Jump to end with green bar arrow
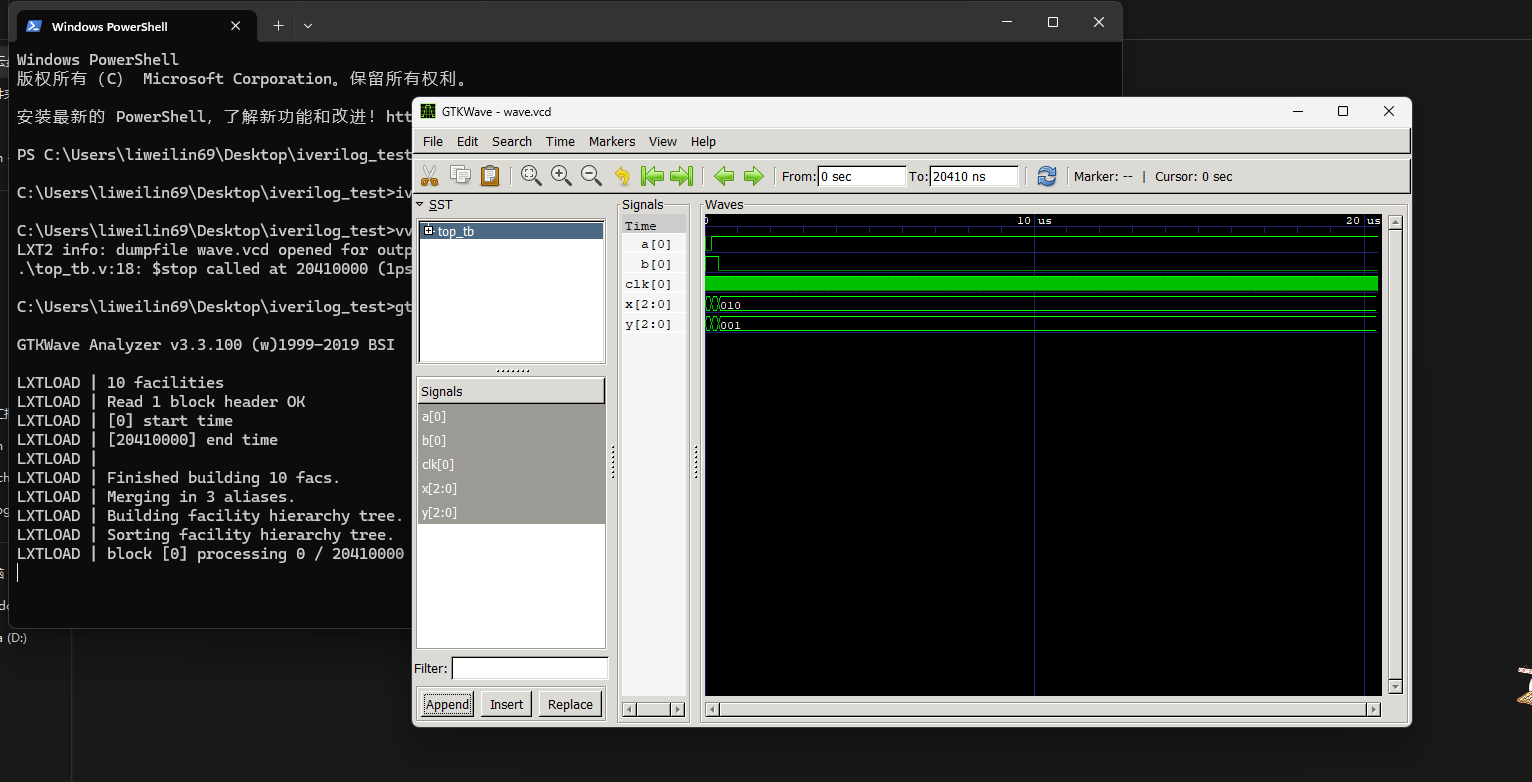This screenshot has width=1532, height=782. (682, 176)
